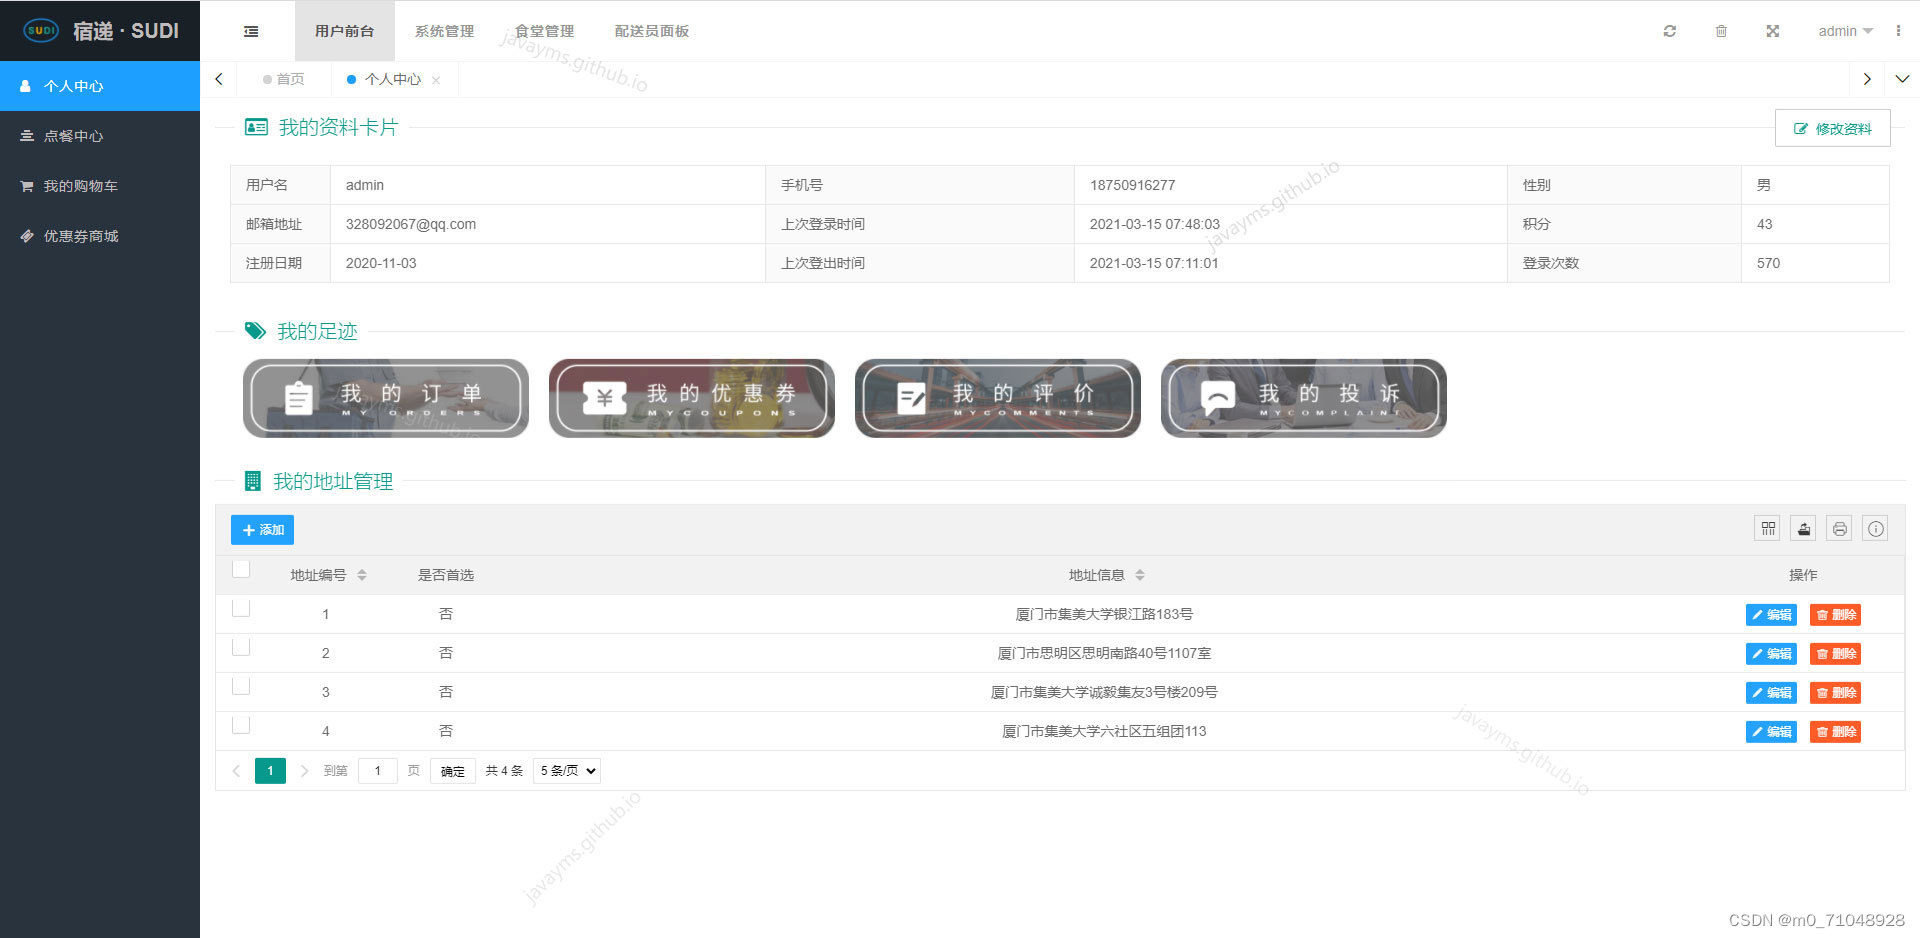Click the refresh icon in top bar
This screenshot has width=1920, height=938.
click(1669, 31)
